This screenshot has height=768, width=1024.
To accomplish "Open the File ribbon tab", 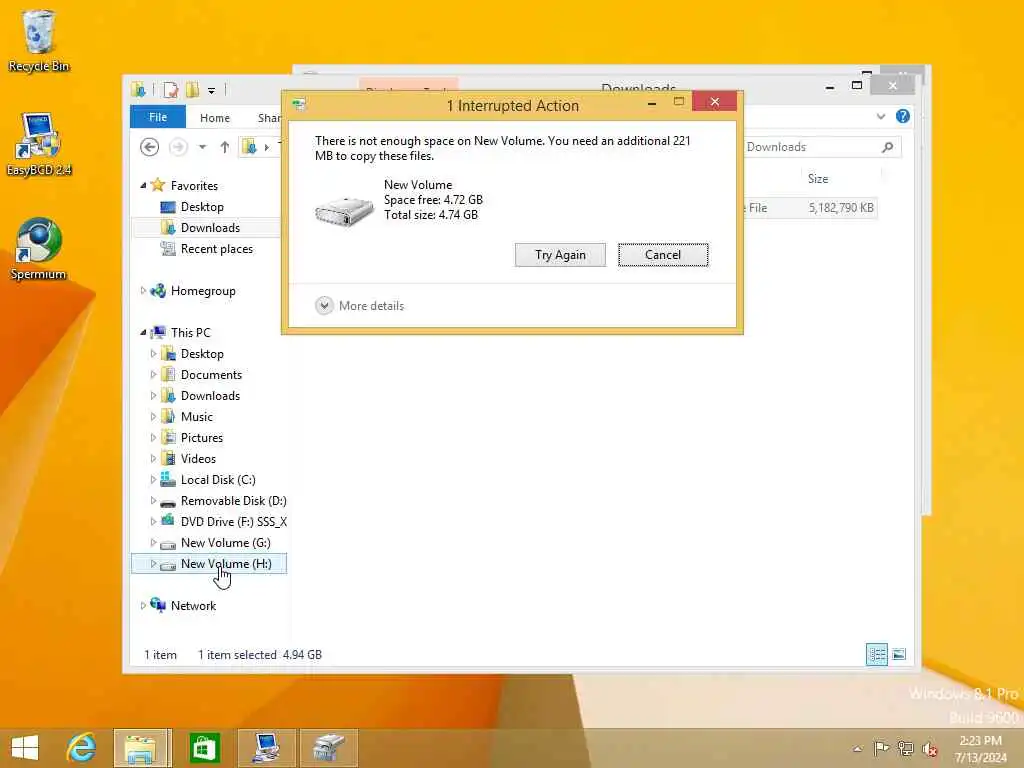I will point(158,117).
